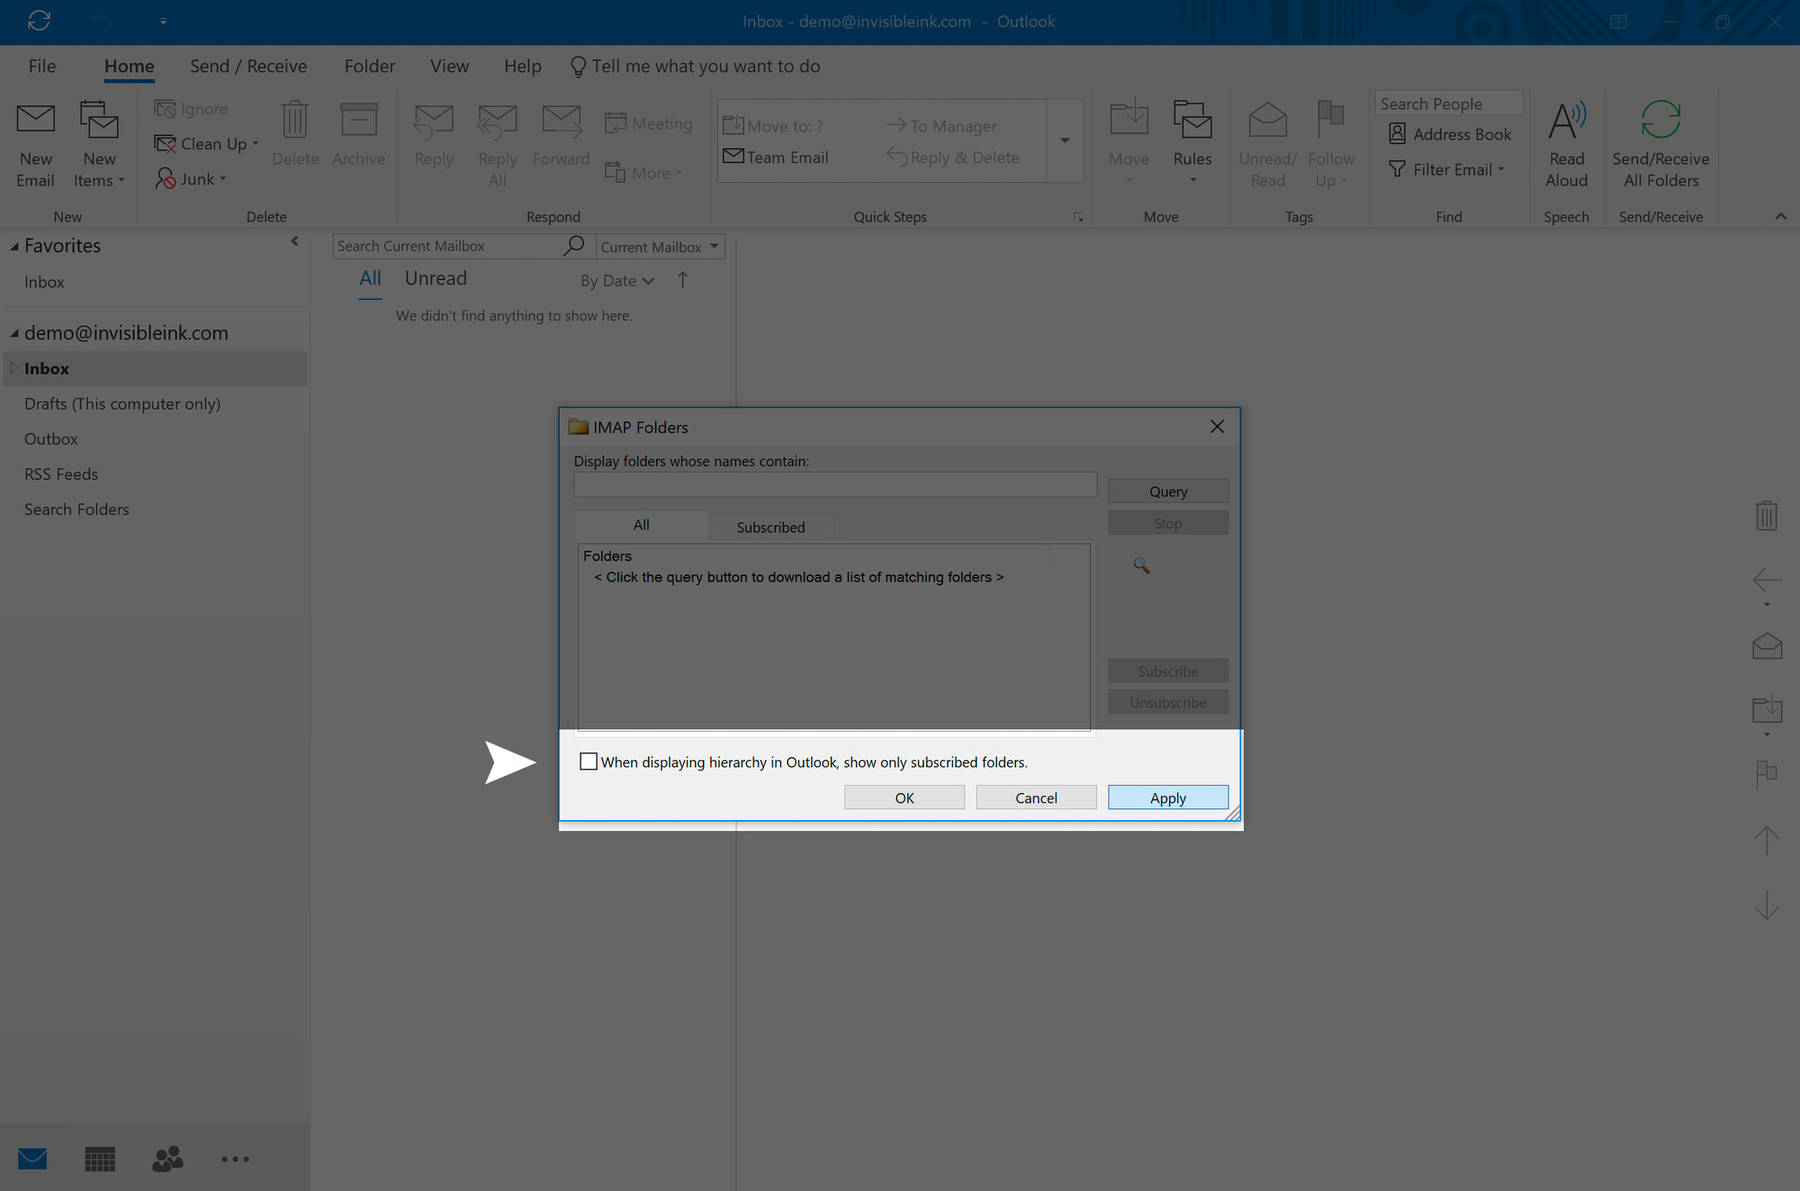Choose Reply All in ribbon
Screen dimensions: 1800x1191
coord(497,144)
